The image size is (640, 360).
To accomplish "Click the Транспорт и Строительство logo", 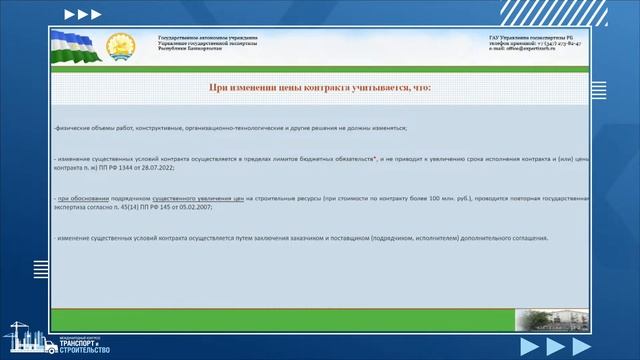I will pyautogui.click(x=56, y=338).
